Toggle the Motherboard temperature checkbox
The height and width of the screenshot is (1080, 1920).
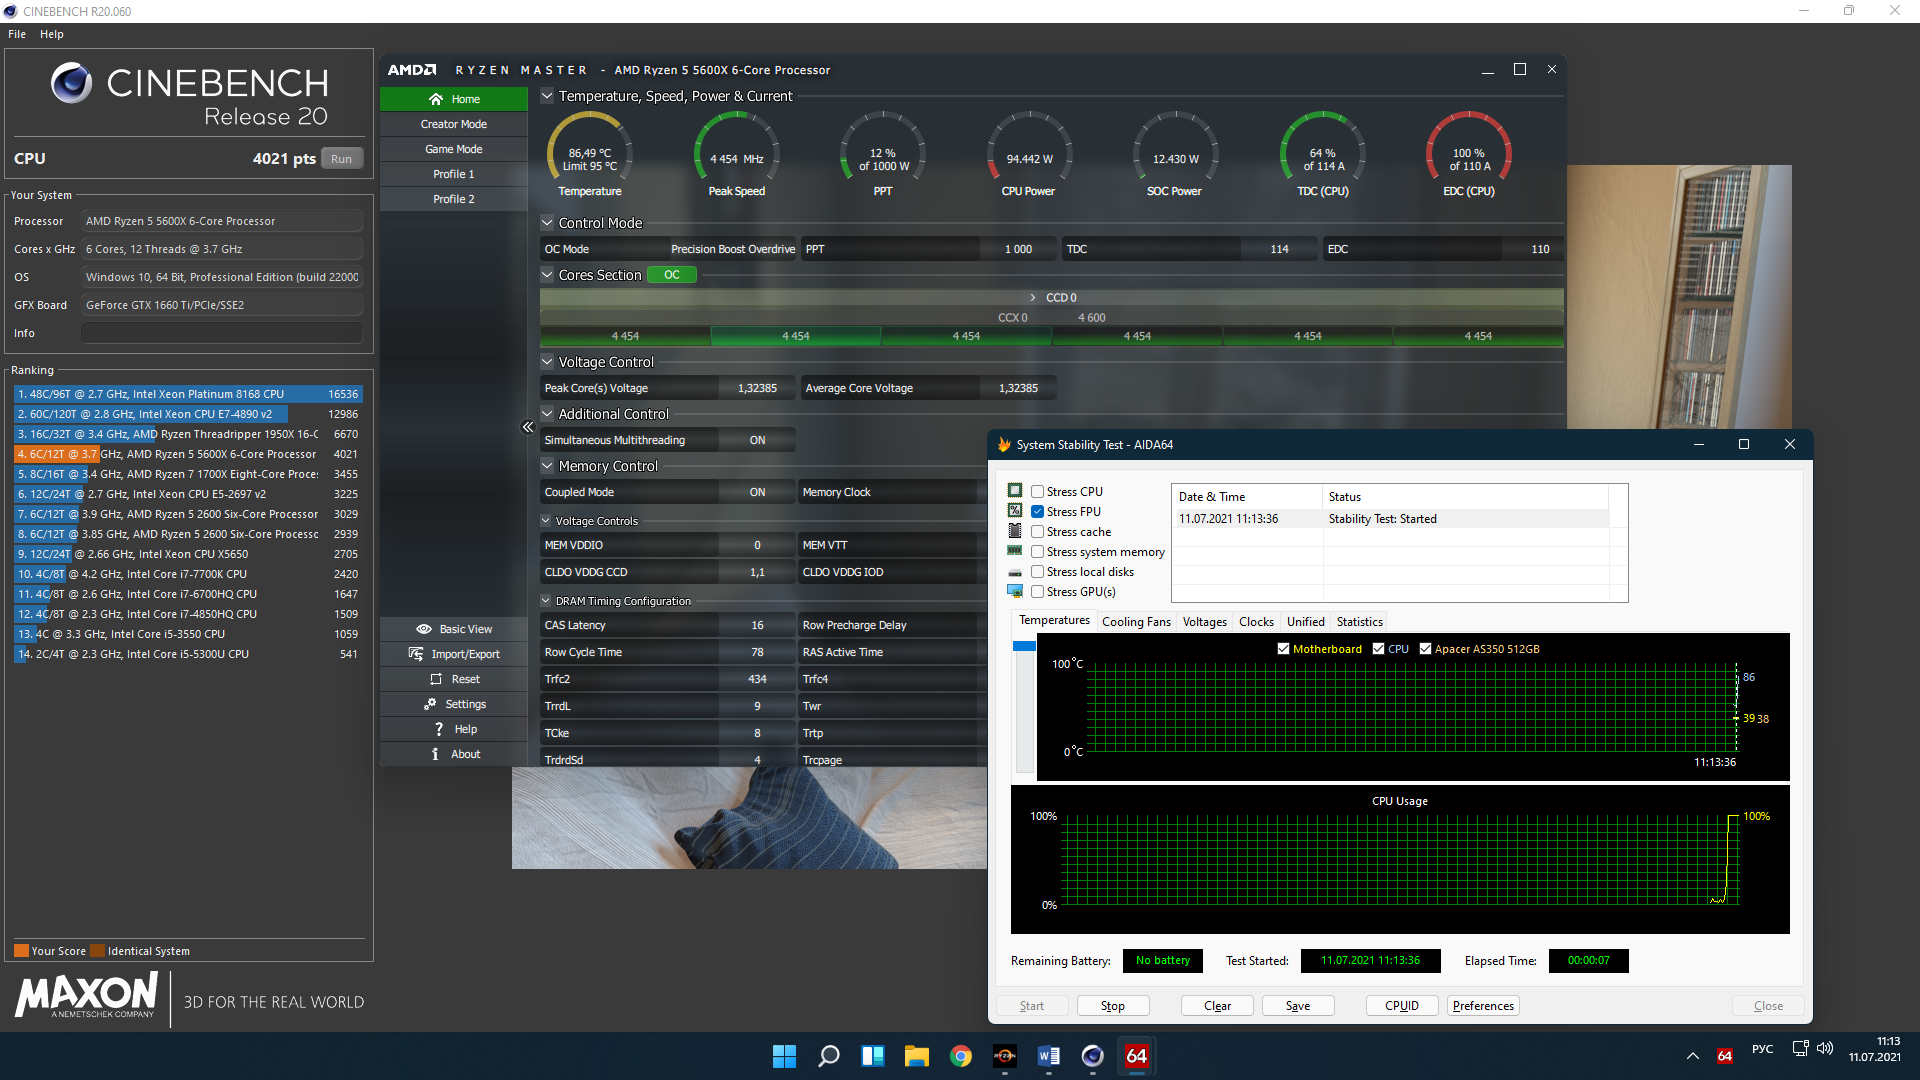pos(1283,649)
